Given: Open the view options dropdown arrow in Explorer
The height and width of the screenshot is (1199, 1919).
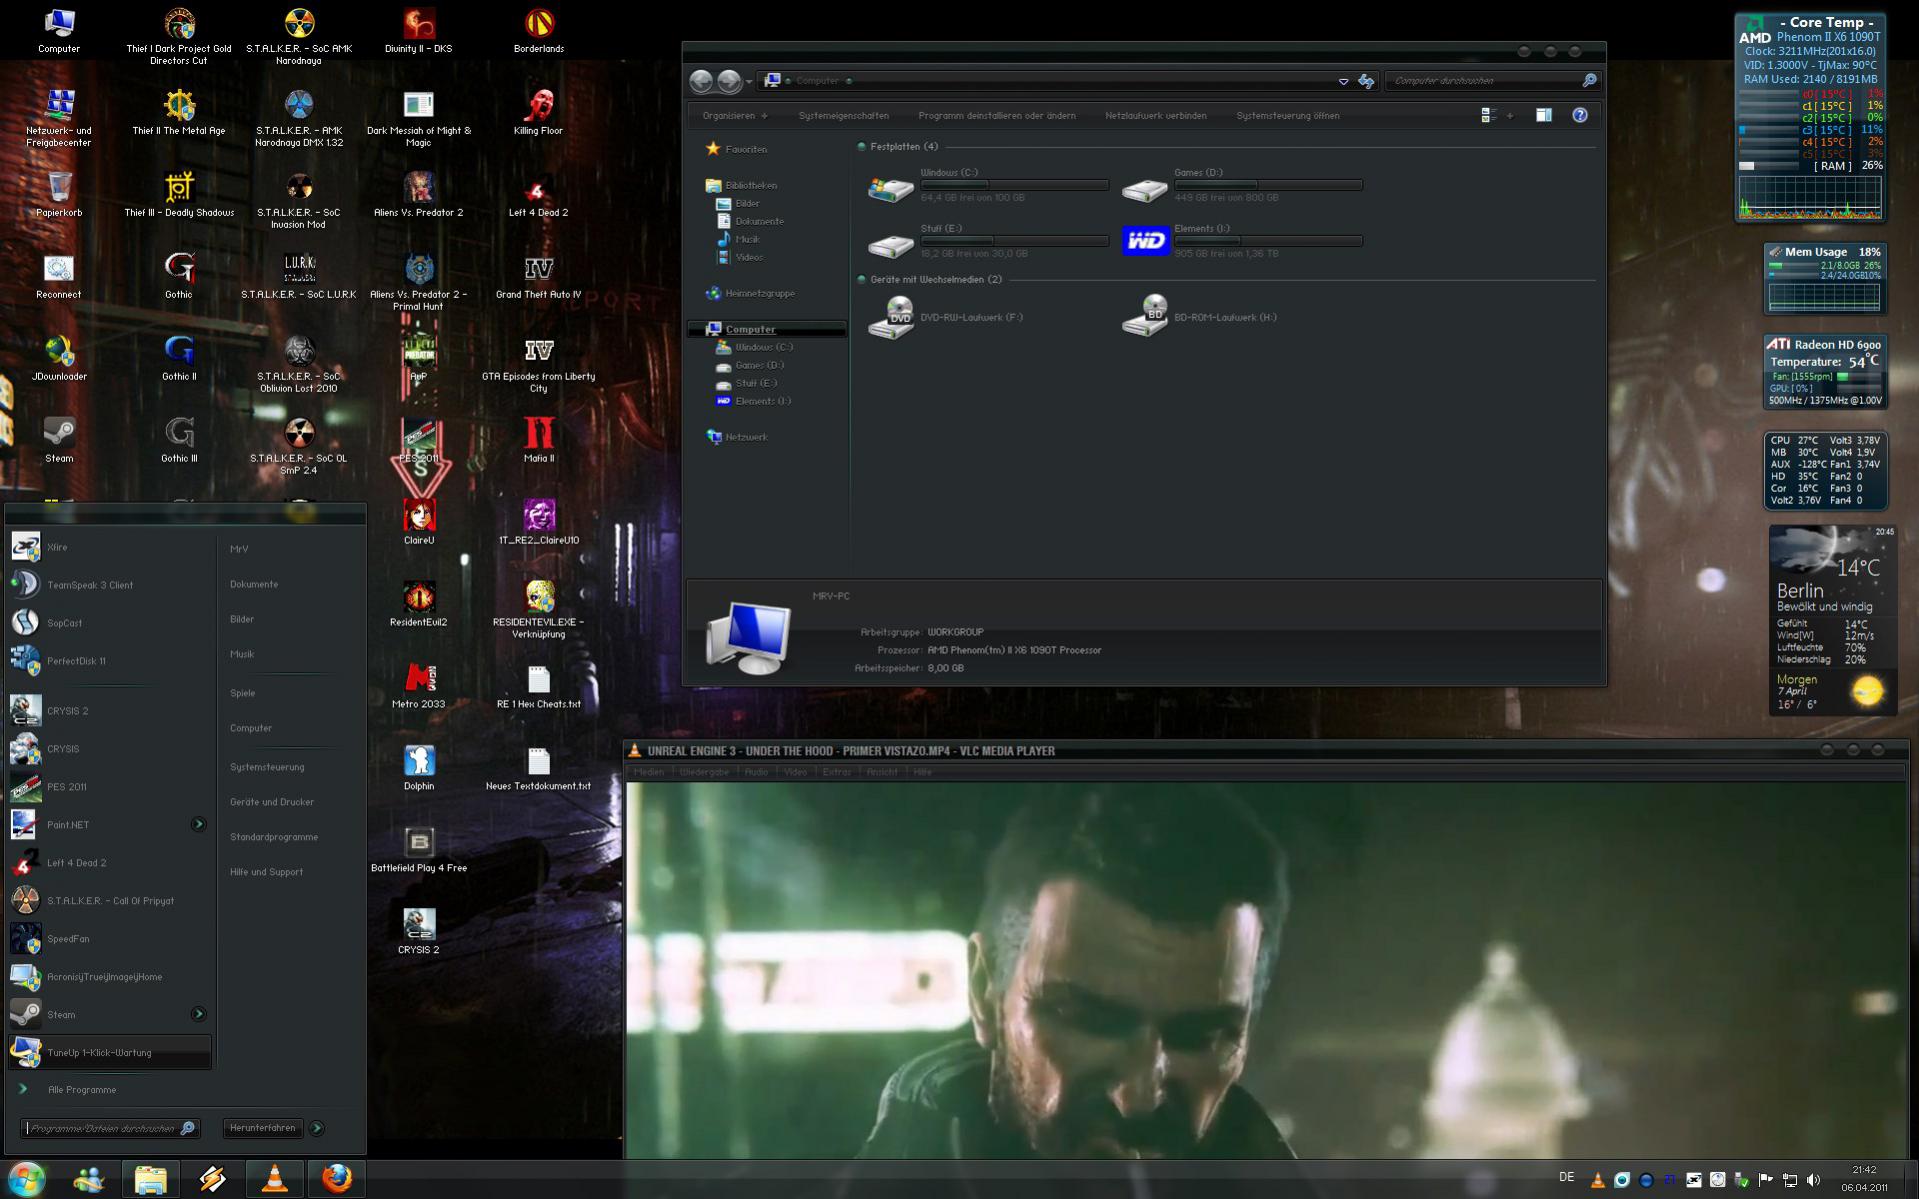Looking at the screenshot, I should (1510, 115).
